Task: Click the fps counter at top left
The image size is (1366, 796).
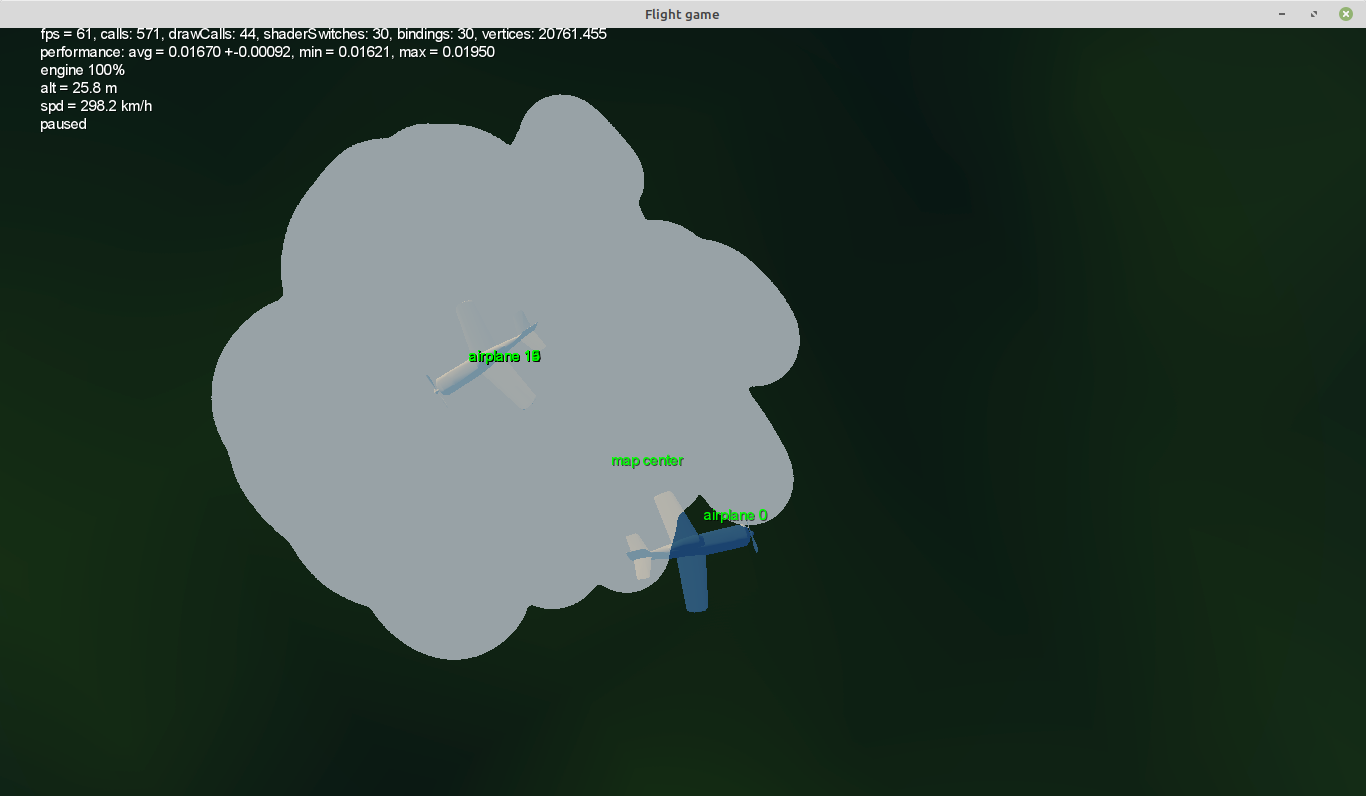Action: 66,34
